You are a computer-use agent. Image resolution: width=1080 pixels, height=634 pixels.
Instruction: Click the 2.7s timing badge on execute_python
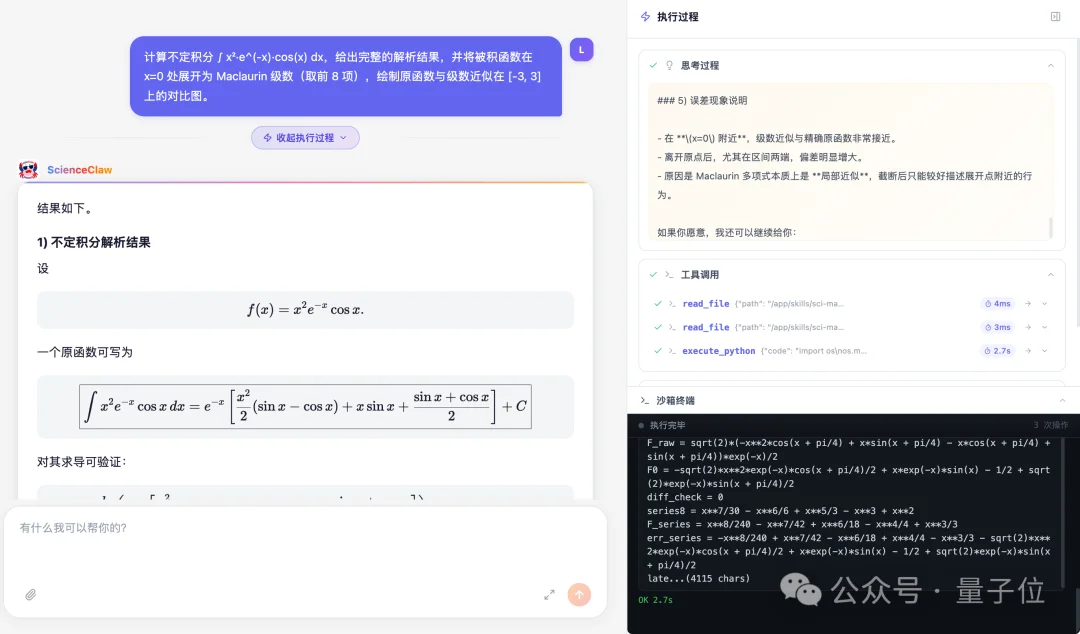[x=998, y=351]
